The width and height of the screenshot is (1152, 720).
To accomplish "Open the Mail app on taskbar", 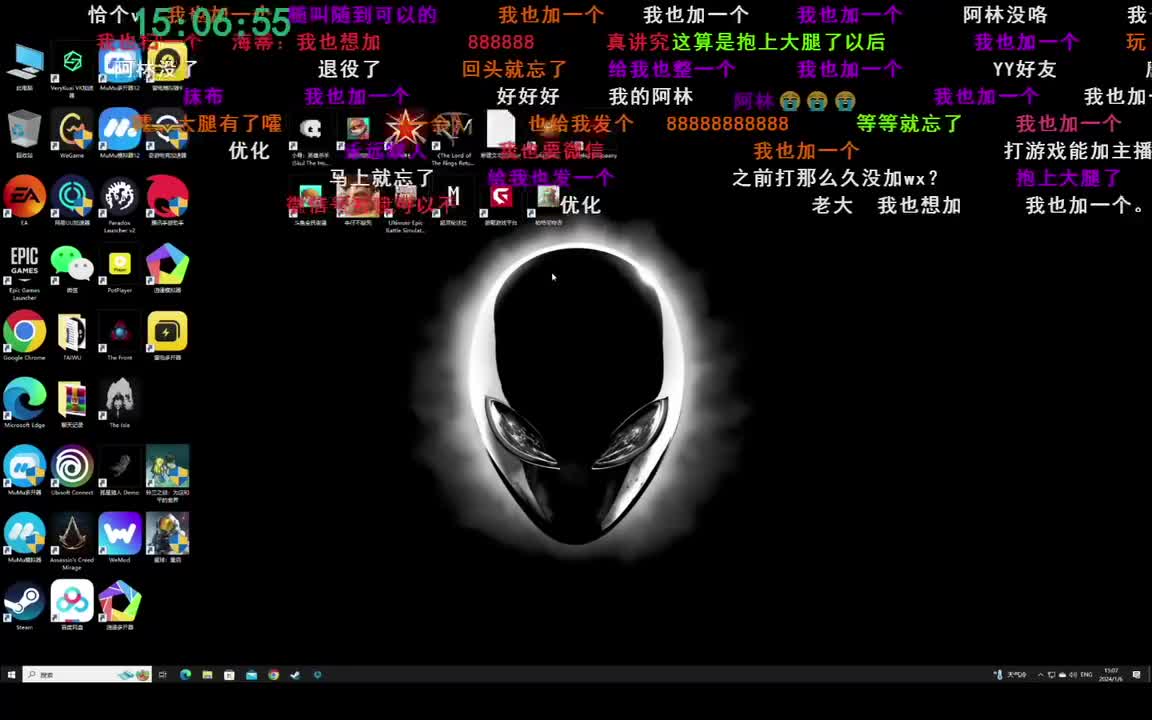I will tap(251, 674).
